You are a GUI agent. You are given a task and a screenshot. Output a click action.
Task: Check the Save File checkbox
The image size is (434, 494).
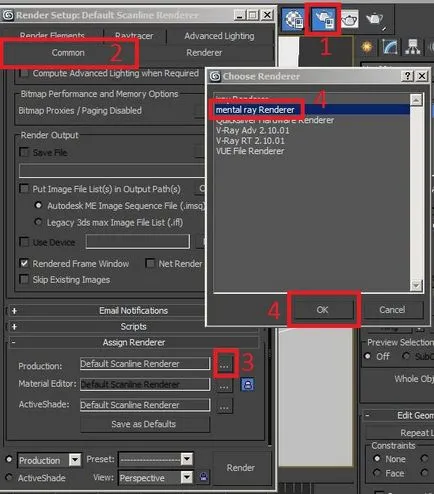click(24, 152)
